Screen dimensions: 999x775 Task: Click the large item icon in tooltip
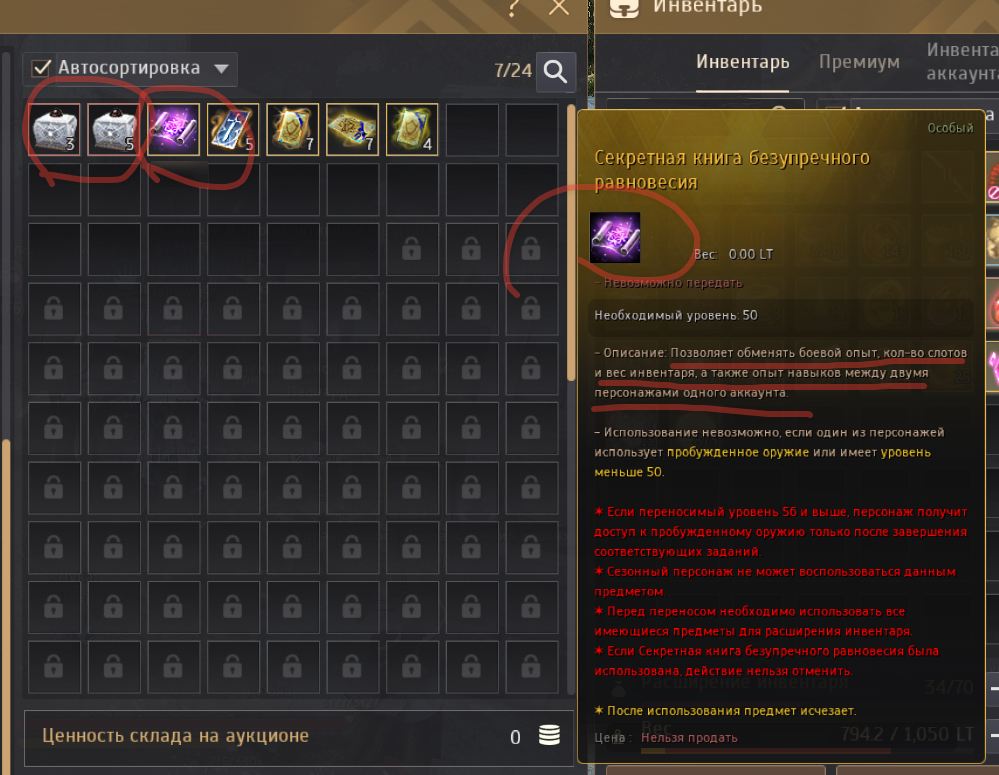coord(615,238)
